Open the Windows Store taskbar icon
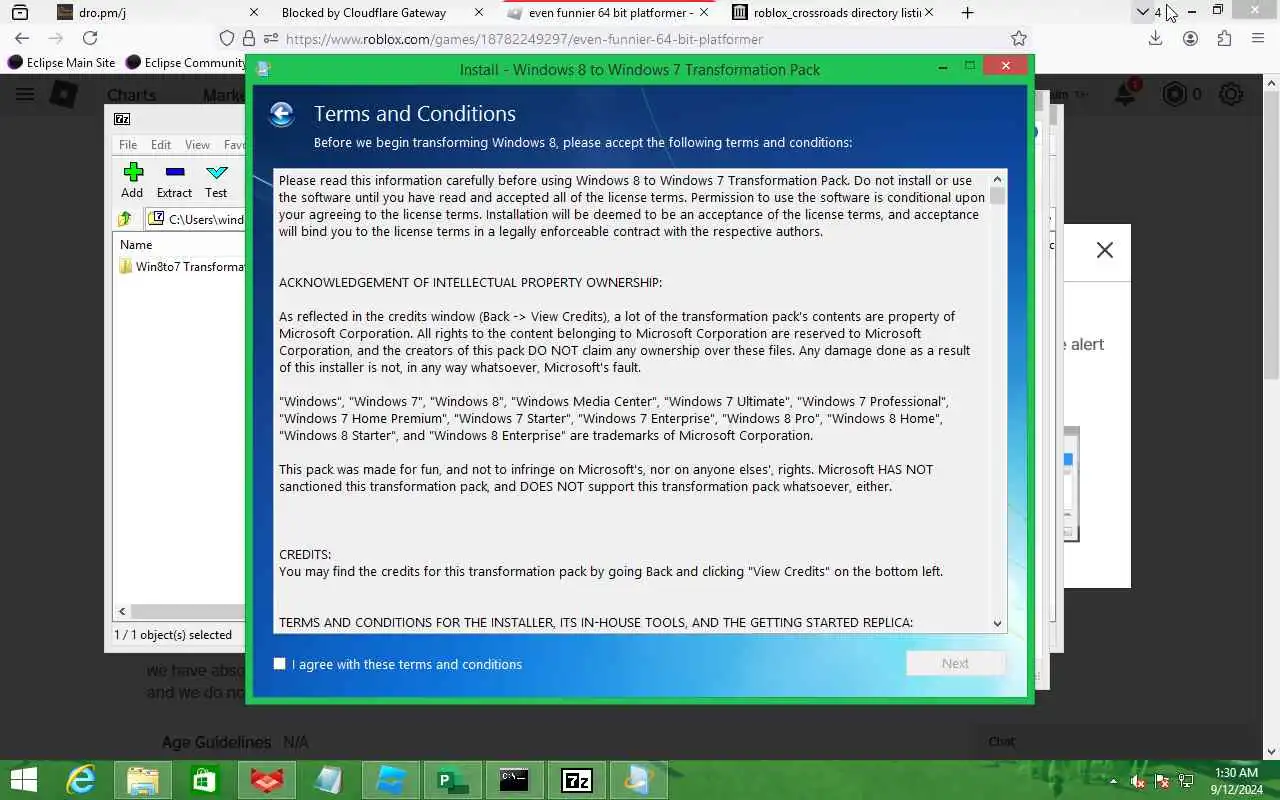 tap(205, 780)
